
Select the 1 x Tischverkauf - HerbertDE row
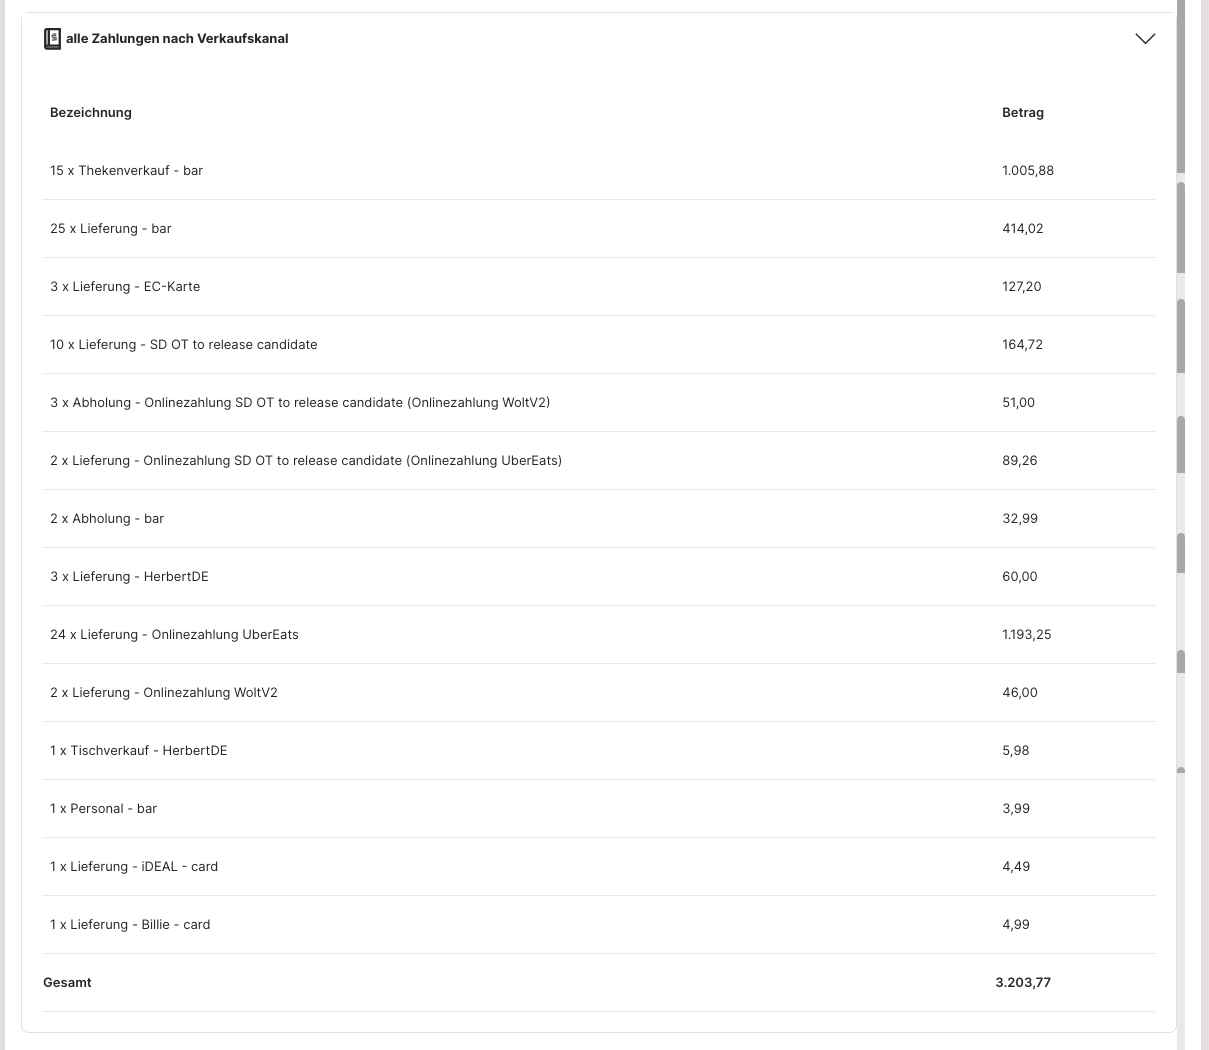139,751
